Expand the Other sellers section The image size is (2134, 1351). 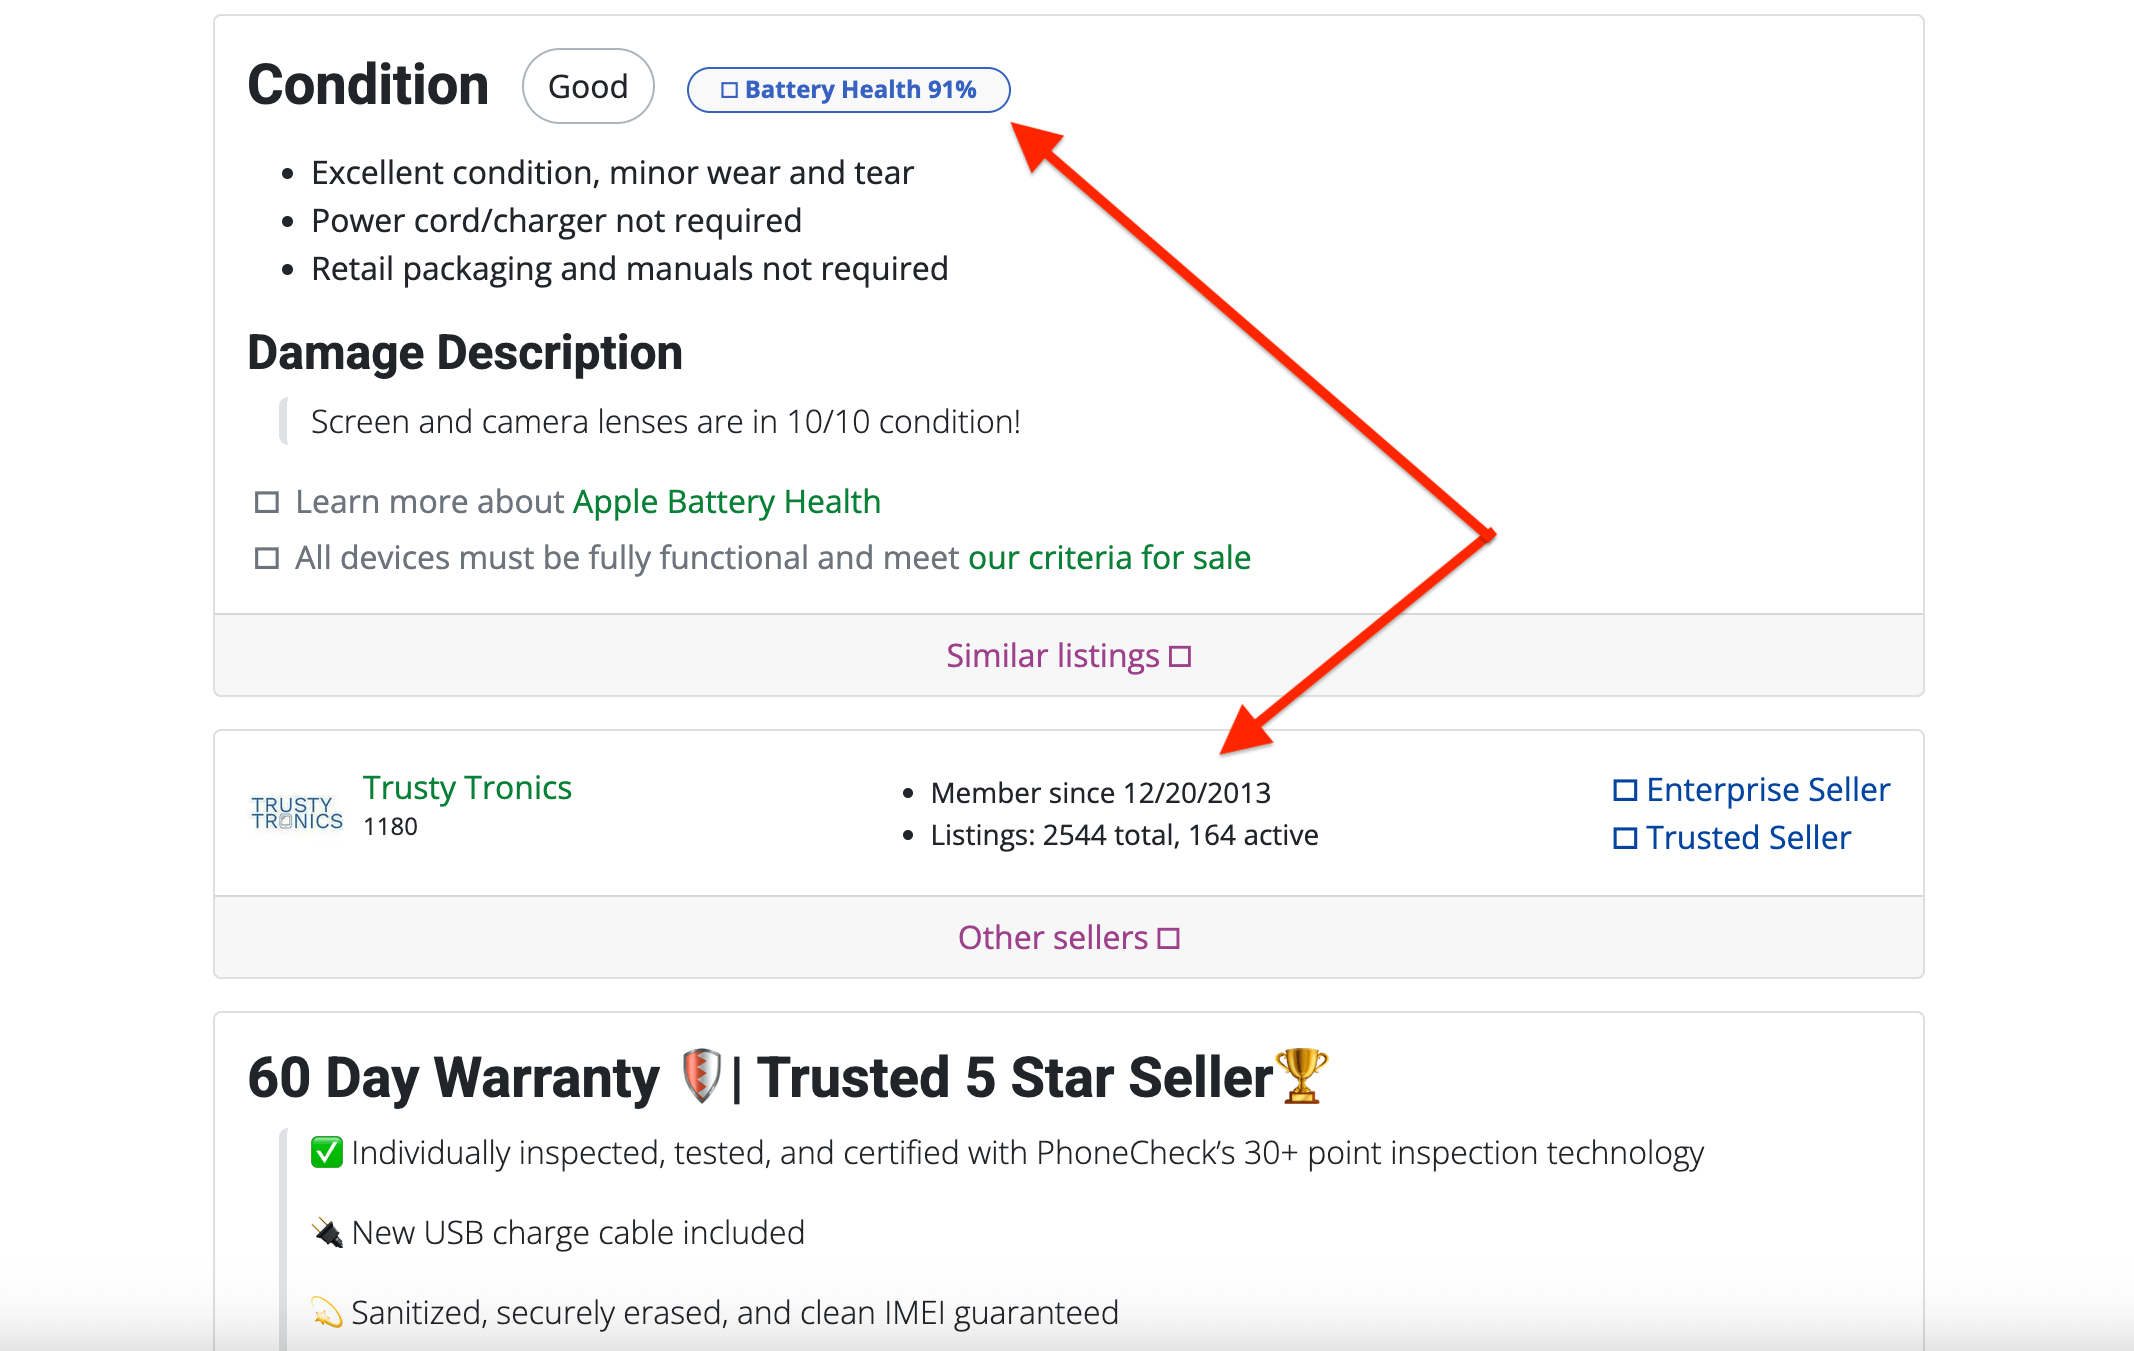click(x=1052, y=938)
